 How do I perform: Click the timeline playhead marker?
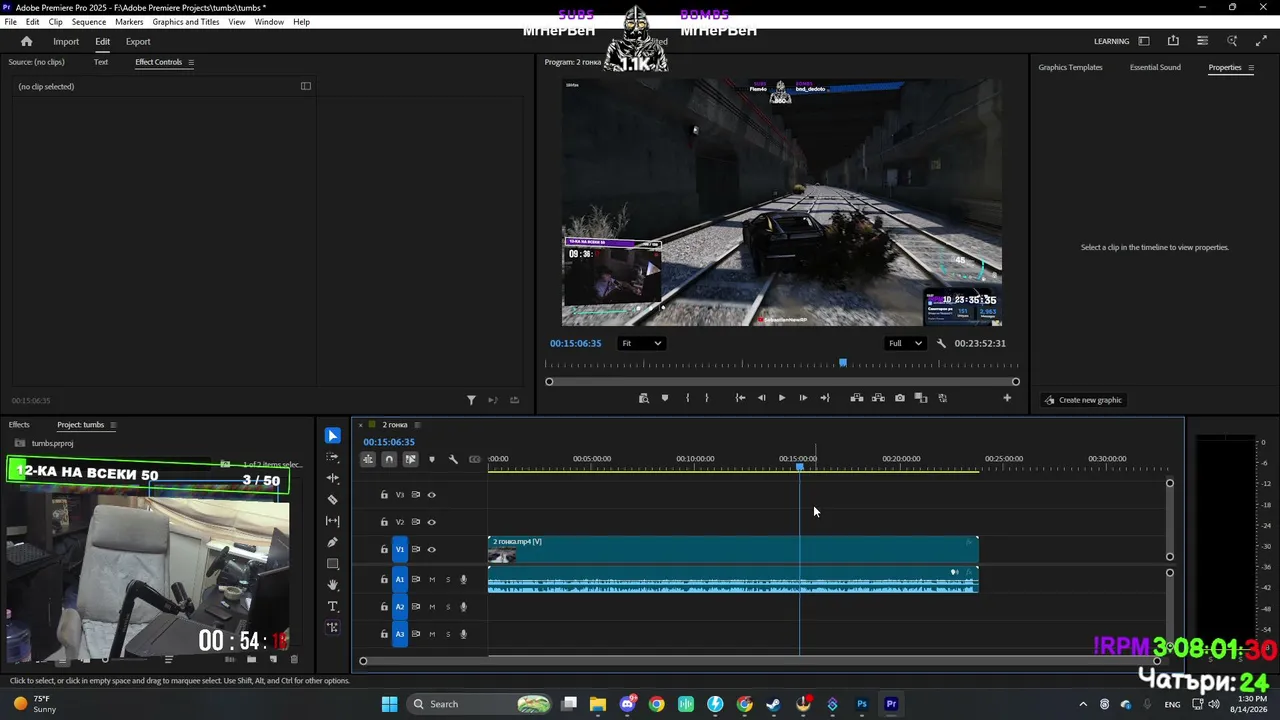pos(799,467)
